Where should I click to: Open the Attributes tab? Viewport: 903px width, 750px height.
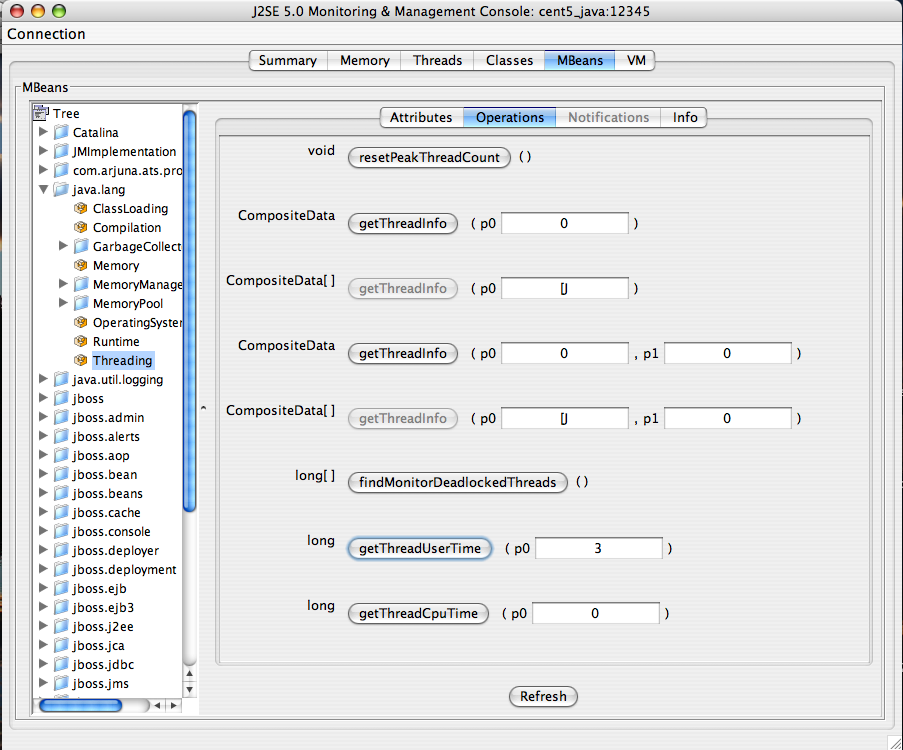pos(420,117)
